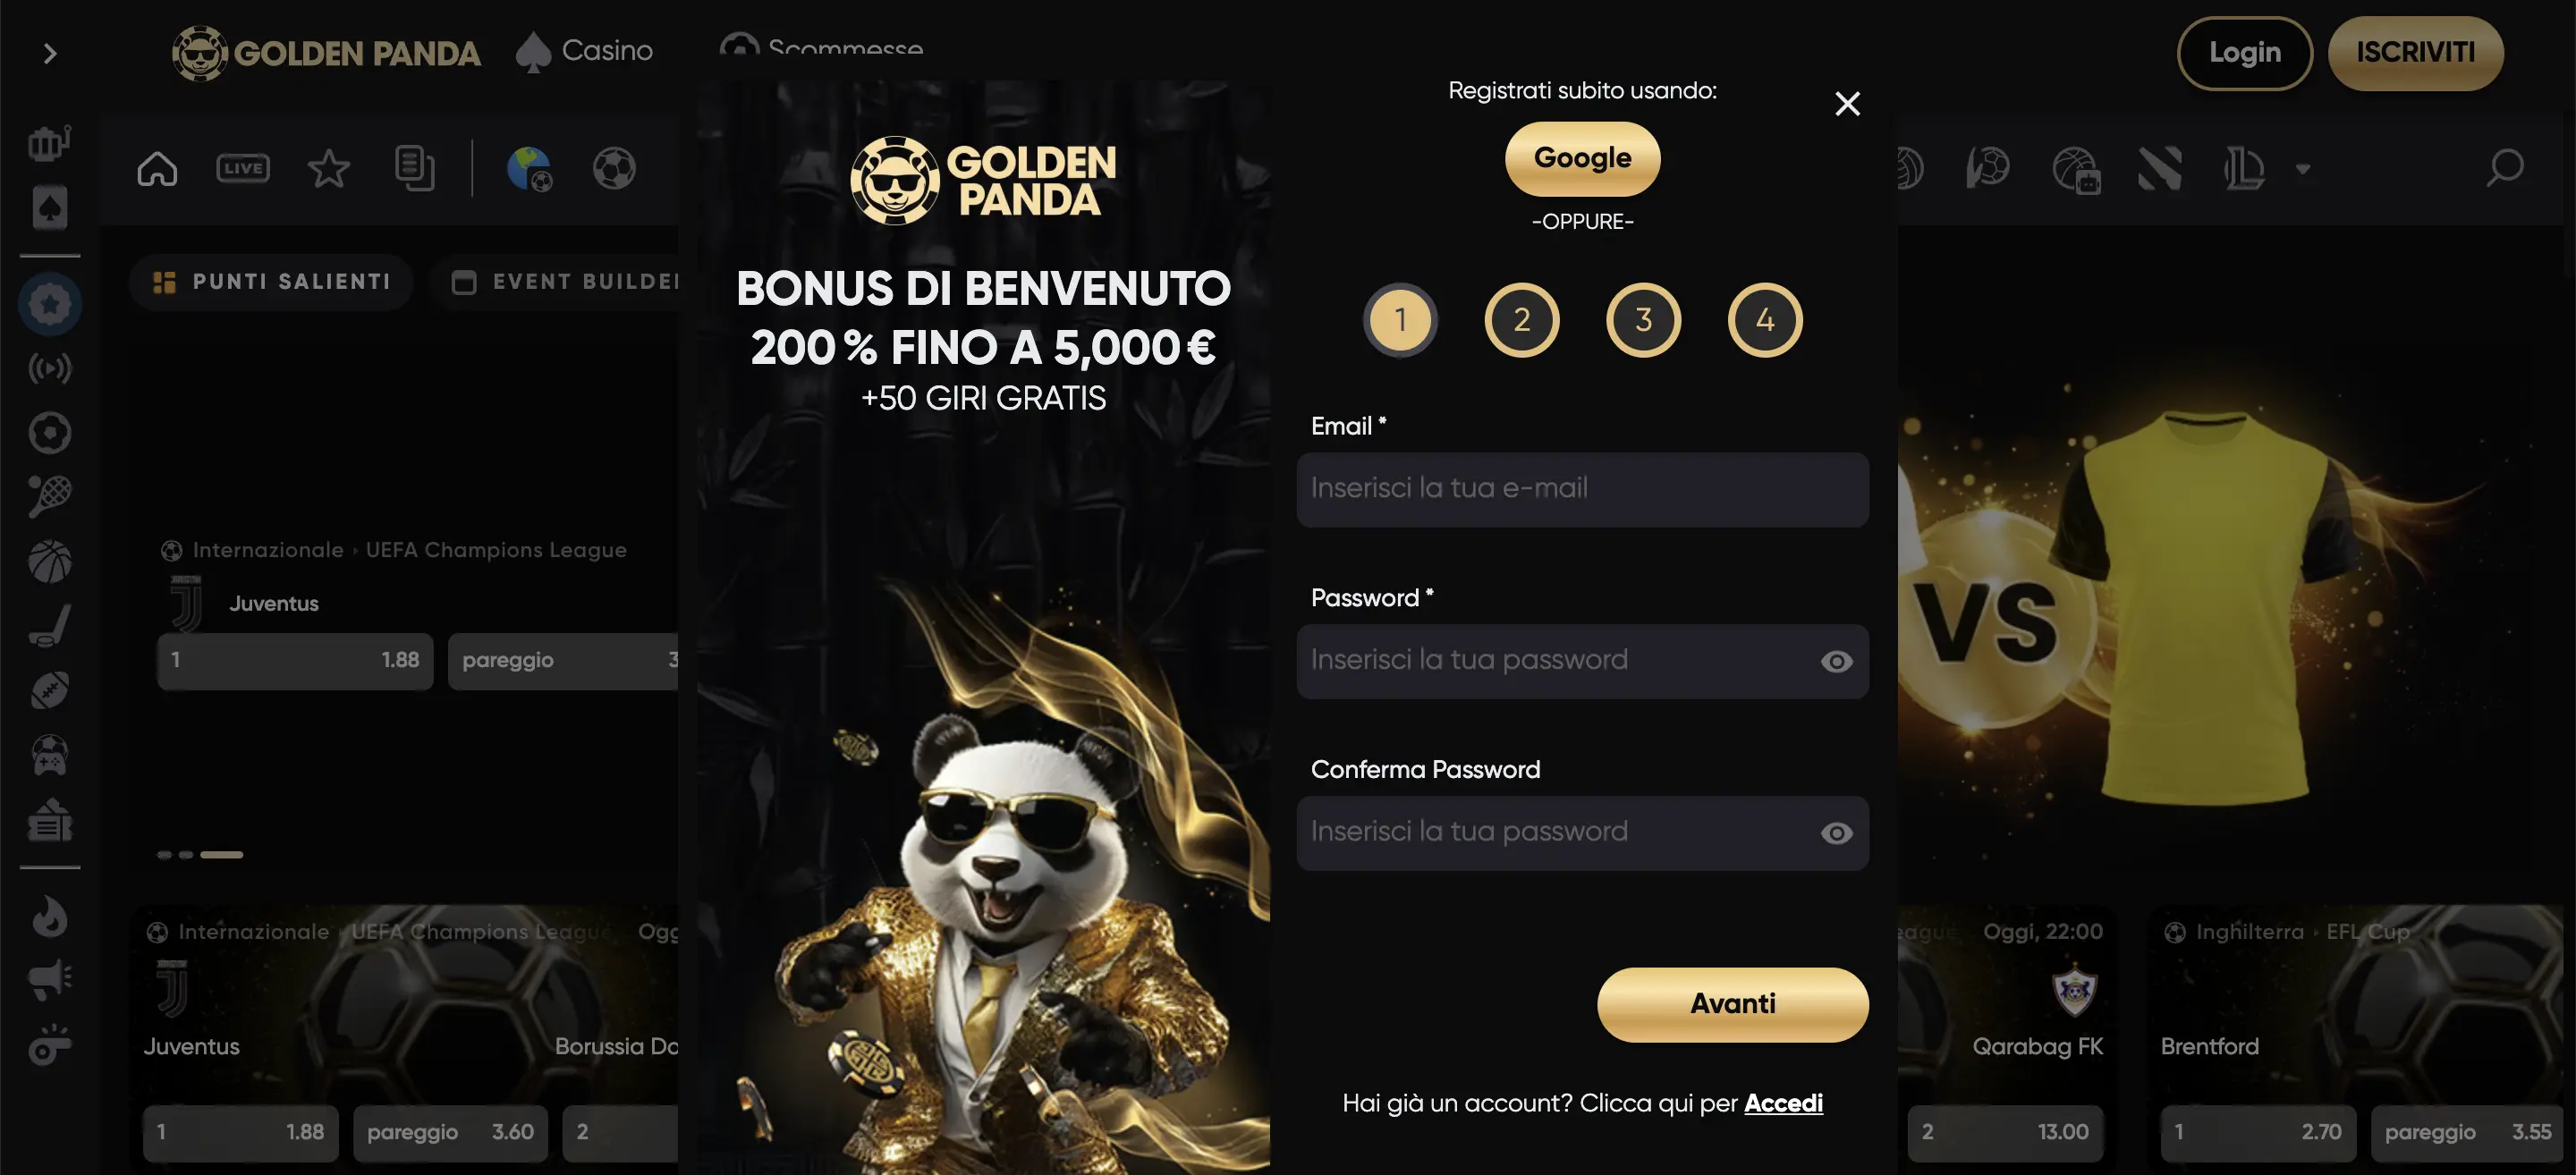
Task: Select the LIVE events icon
Action: pyautogui.click(x=243, y=168)
